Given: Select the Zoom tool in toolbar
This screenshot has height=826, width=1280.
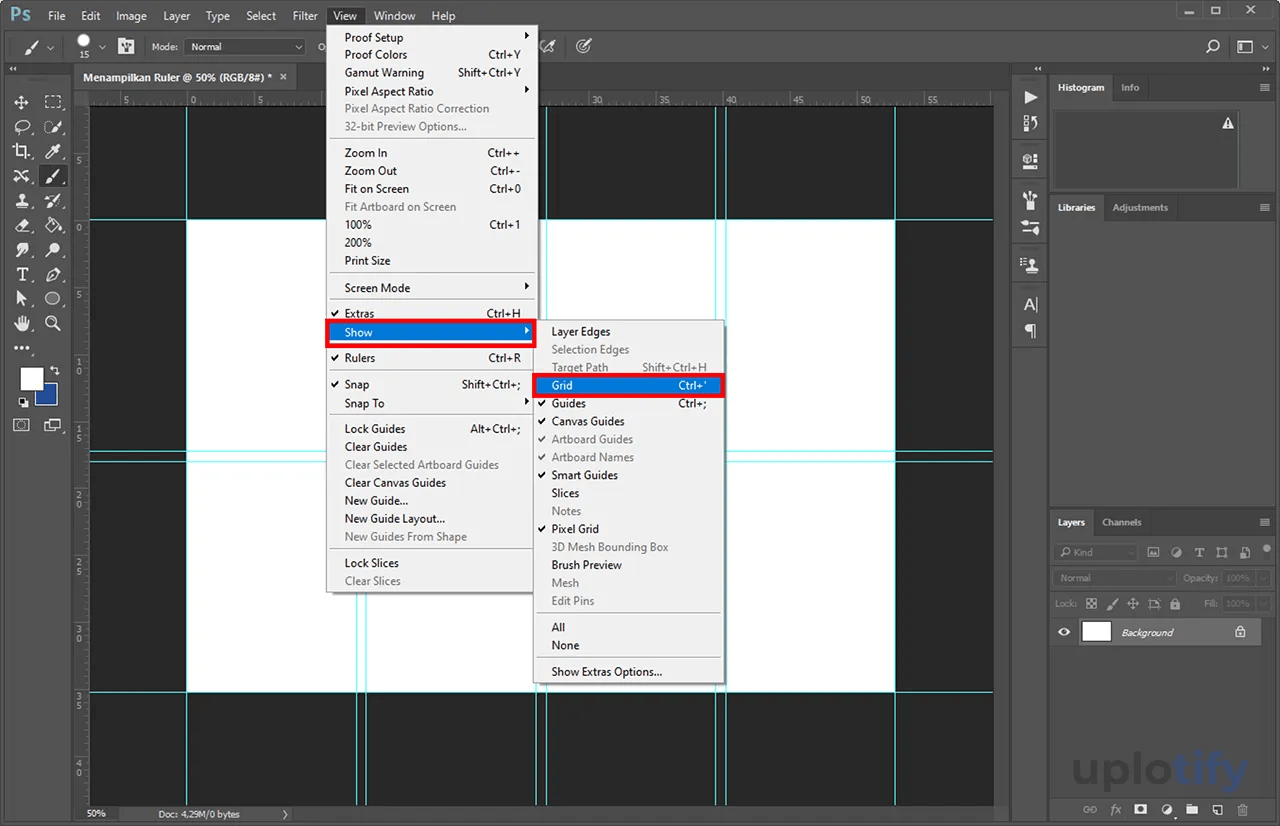Looking at the screenshot, I should tap(53, 323).
